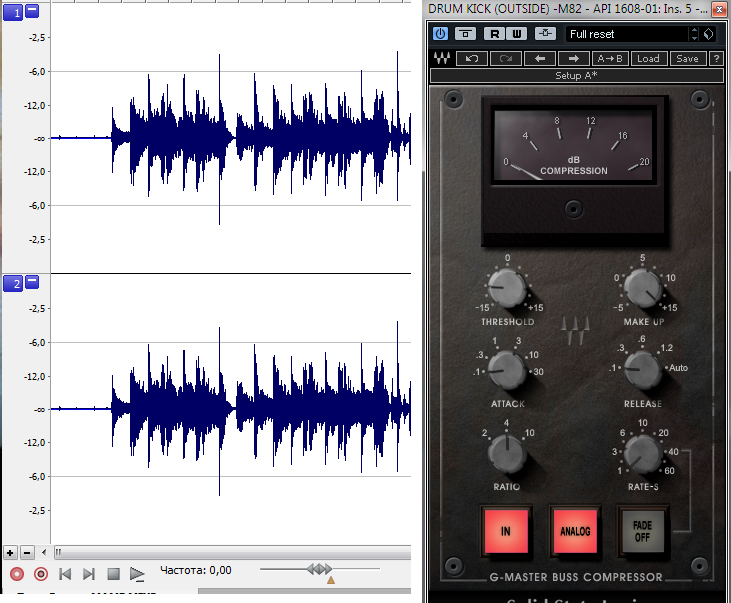This screenshot has height=603, width=731.
Task: Click the ATTACK knob
Action: click(x=507, y=370)
